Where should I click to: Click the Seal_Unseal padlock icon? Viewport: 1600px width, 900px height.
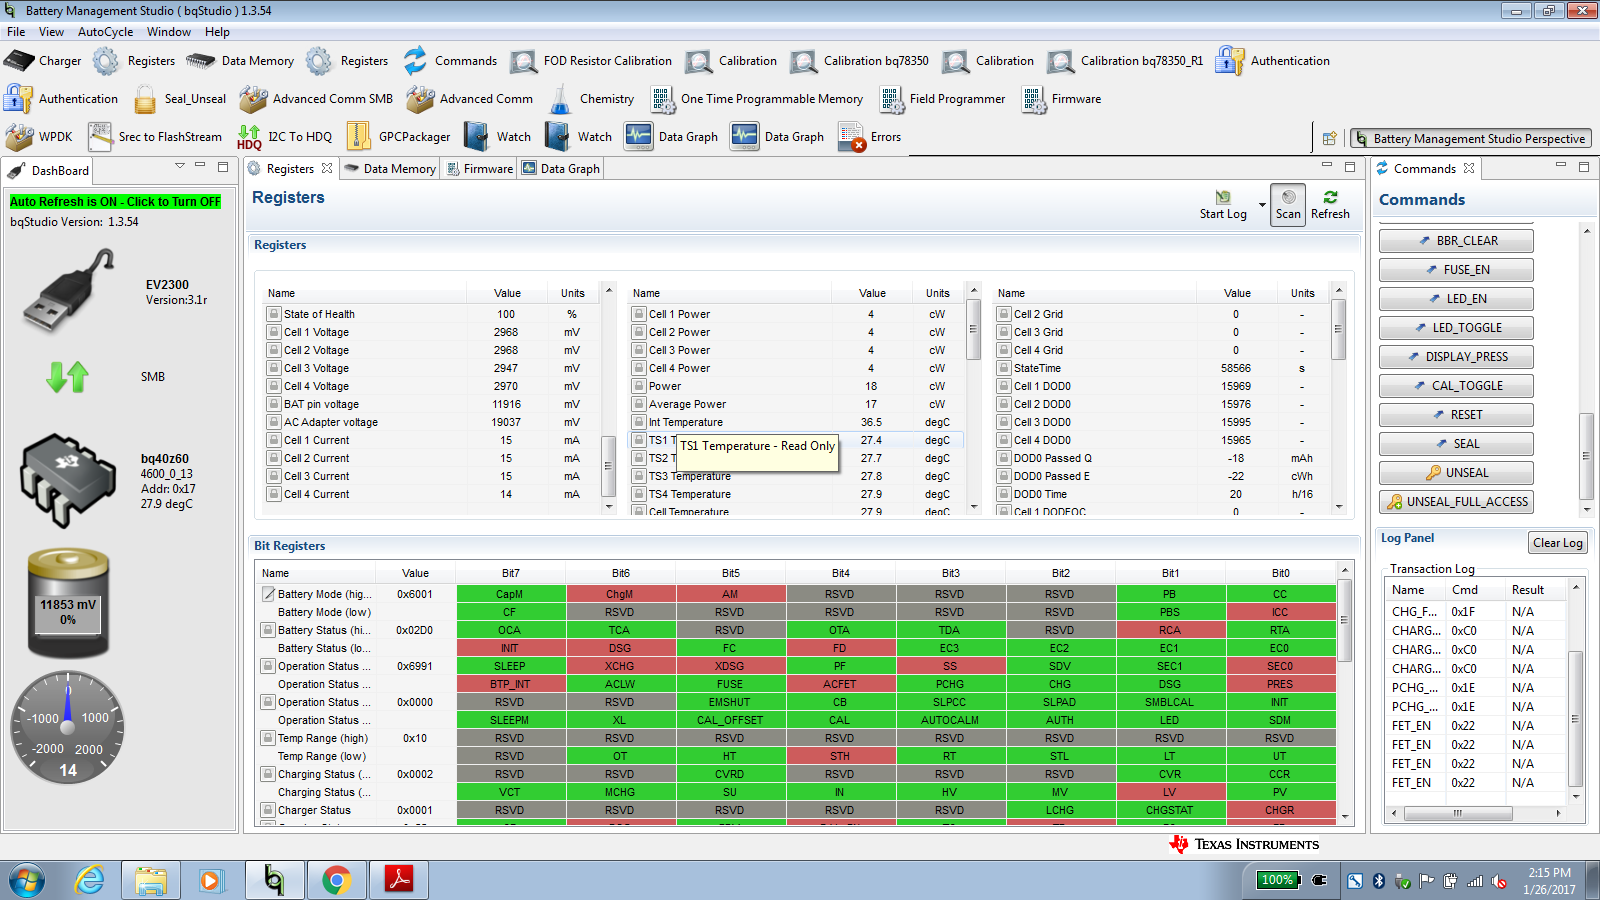(145, 99)
